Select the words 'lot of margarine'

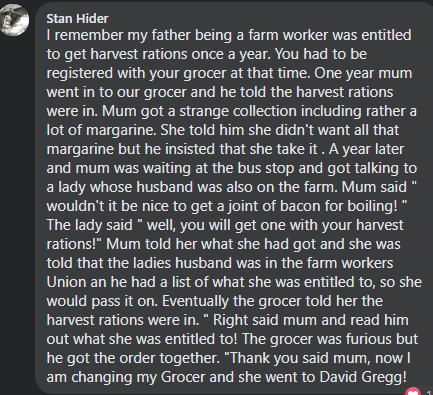[x=101, y=130]
